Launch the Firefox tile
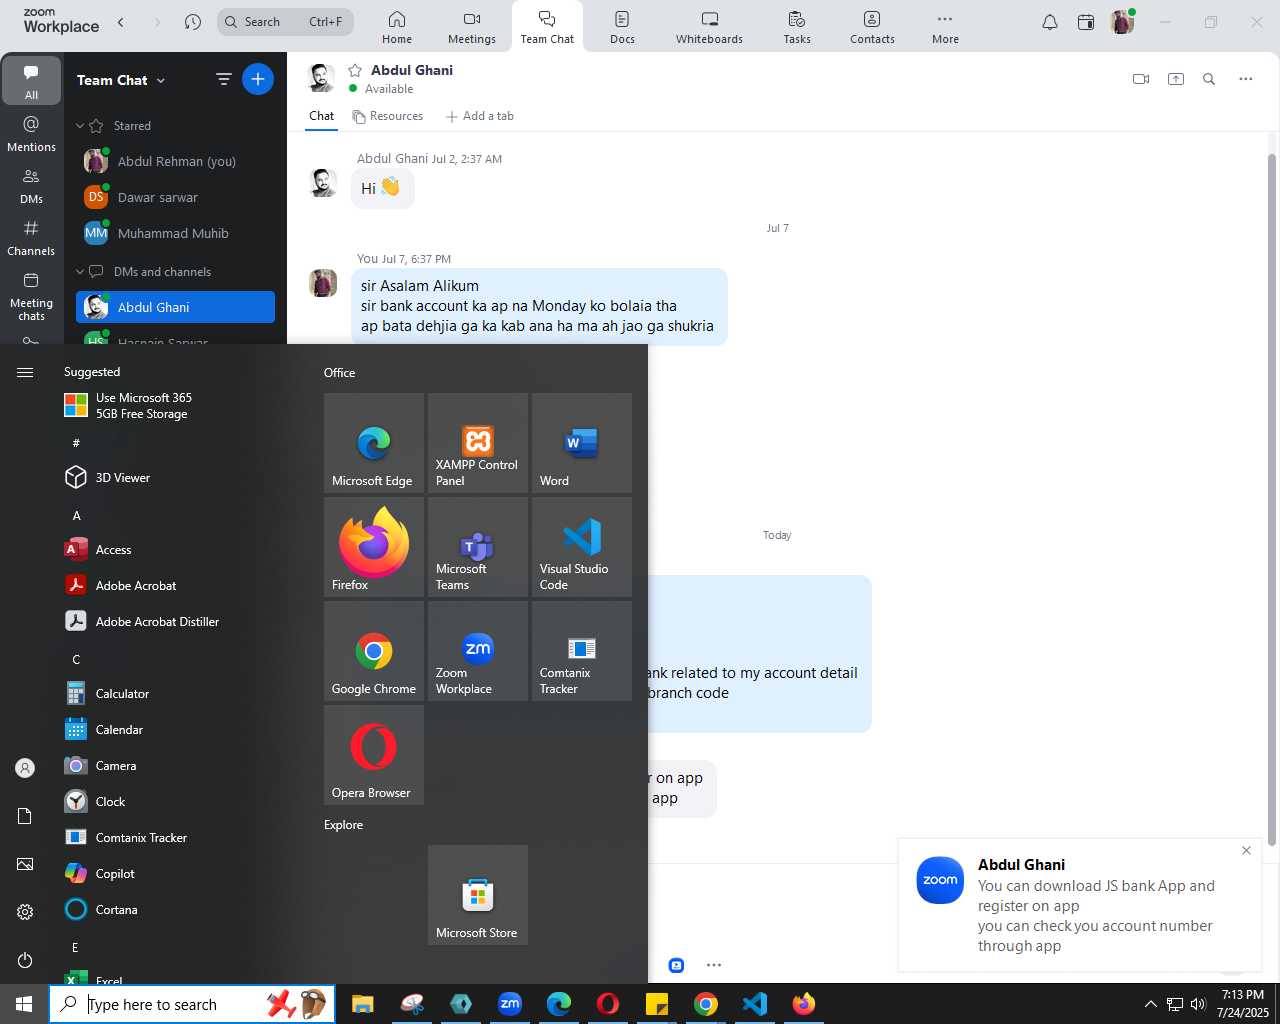 374,547
